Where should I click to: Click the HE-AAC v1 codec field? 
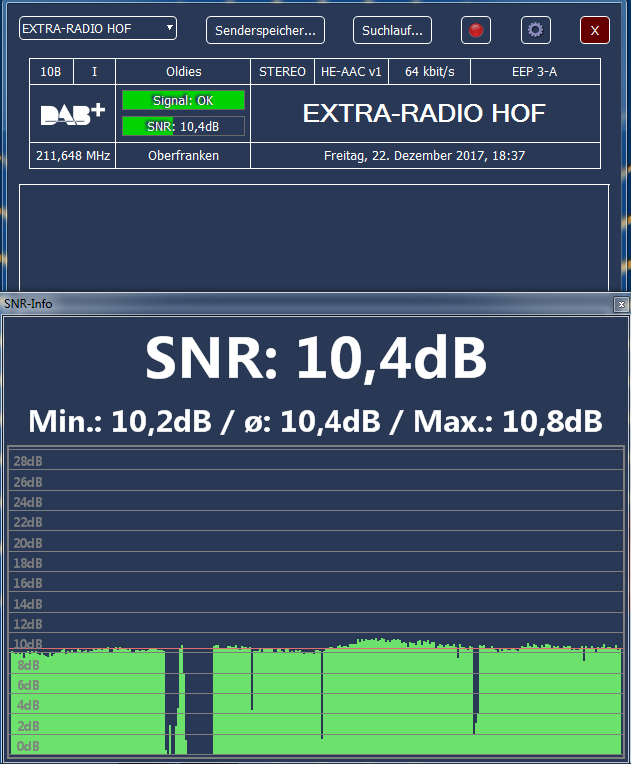[x=351, y=72]
